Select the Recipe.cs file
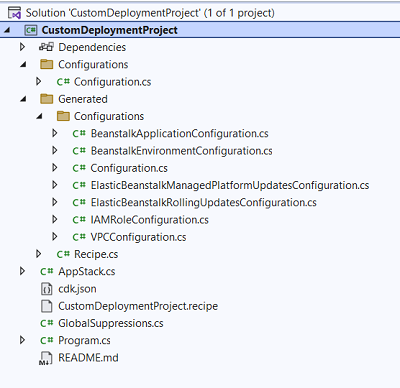Image resolution: width=400 pixels, height=388 pixels. coord(96,254)
